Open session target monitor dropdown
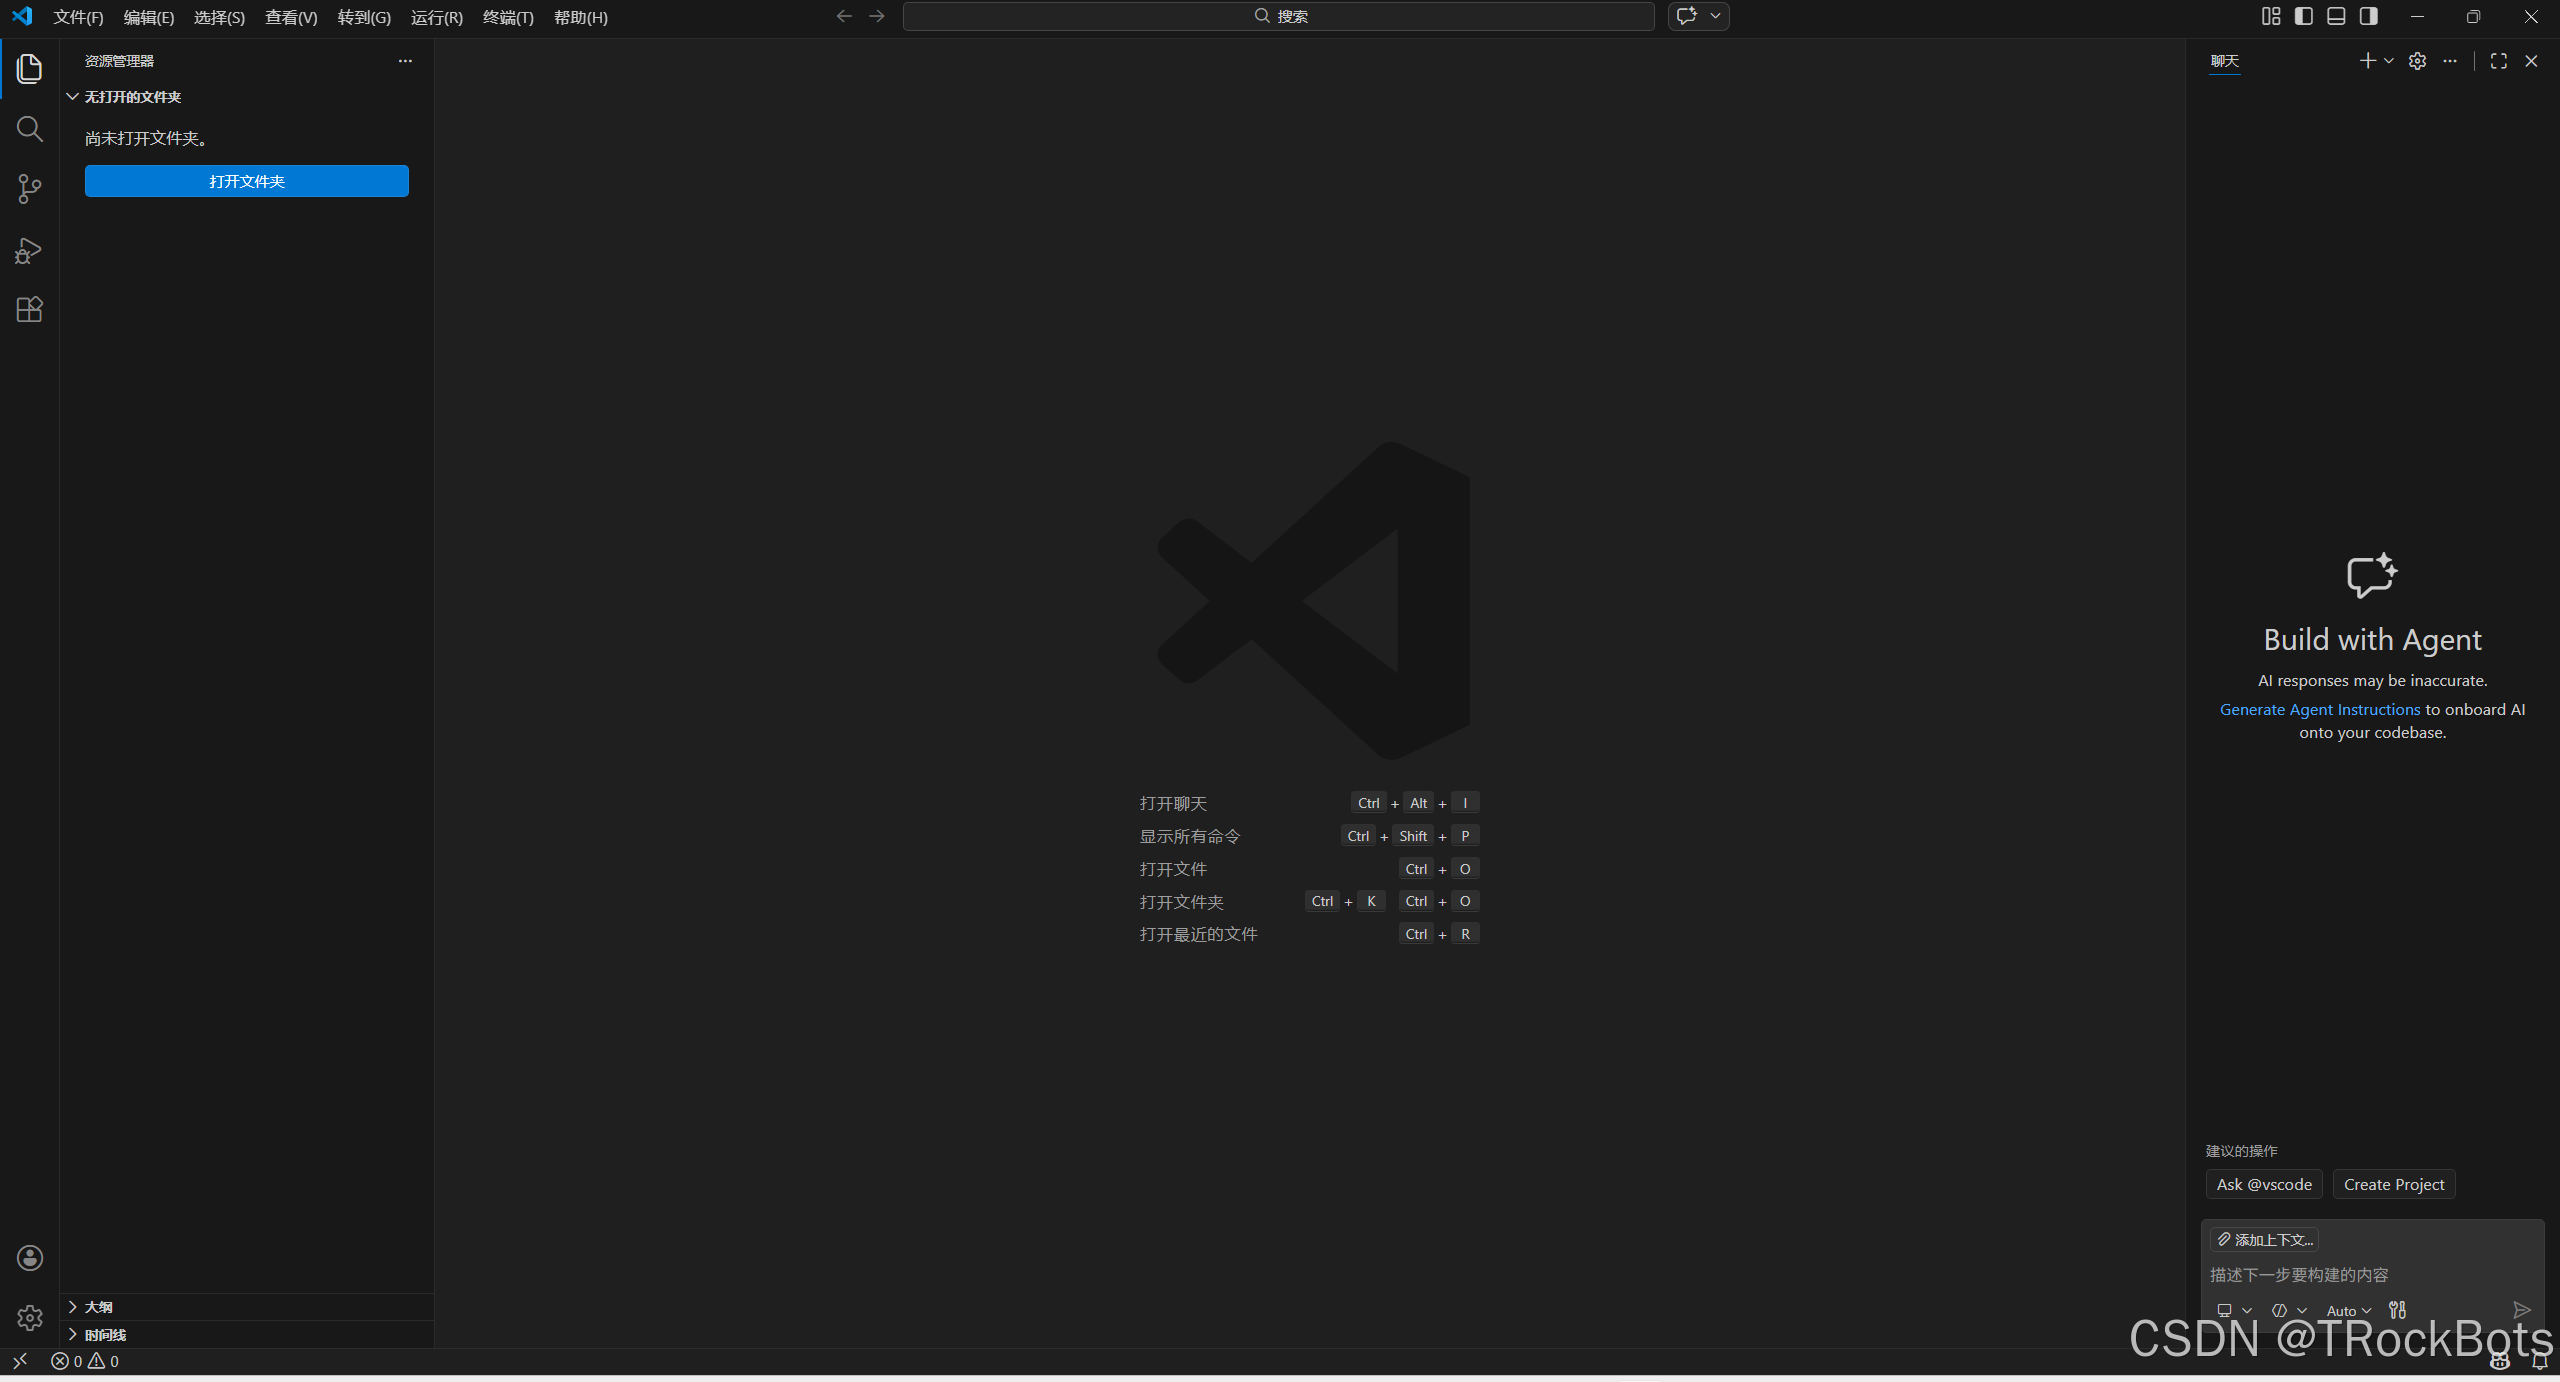 pyautogui.click(x=2234, y=1310)
